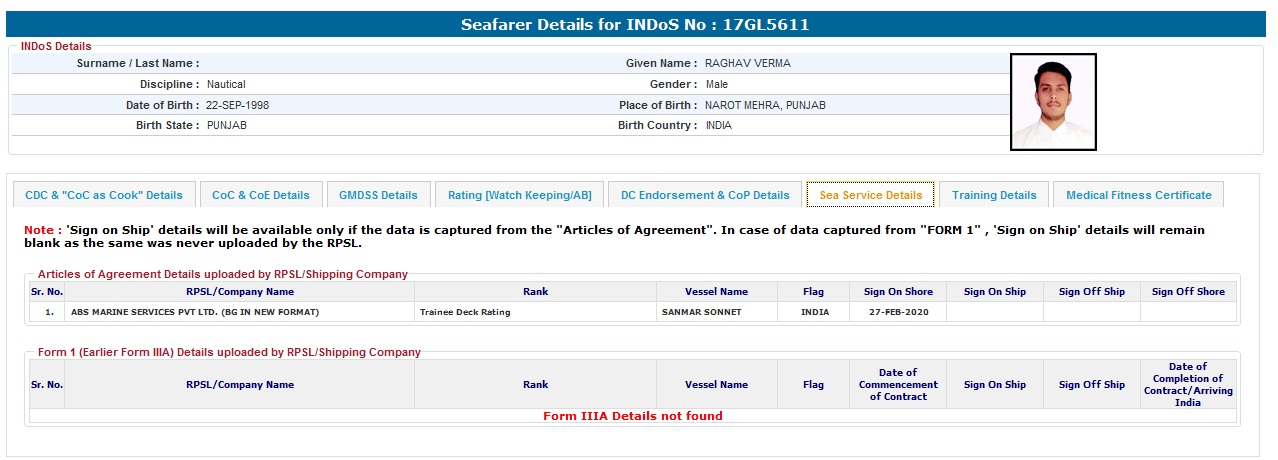Click Date of Birth value 22-SEP-1998
1278x460 pixels.
(x=238, y=105)
